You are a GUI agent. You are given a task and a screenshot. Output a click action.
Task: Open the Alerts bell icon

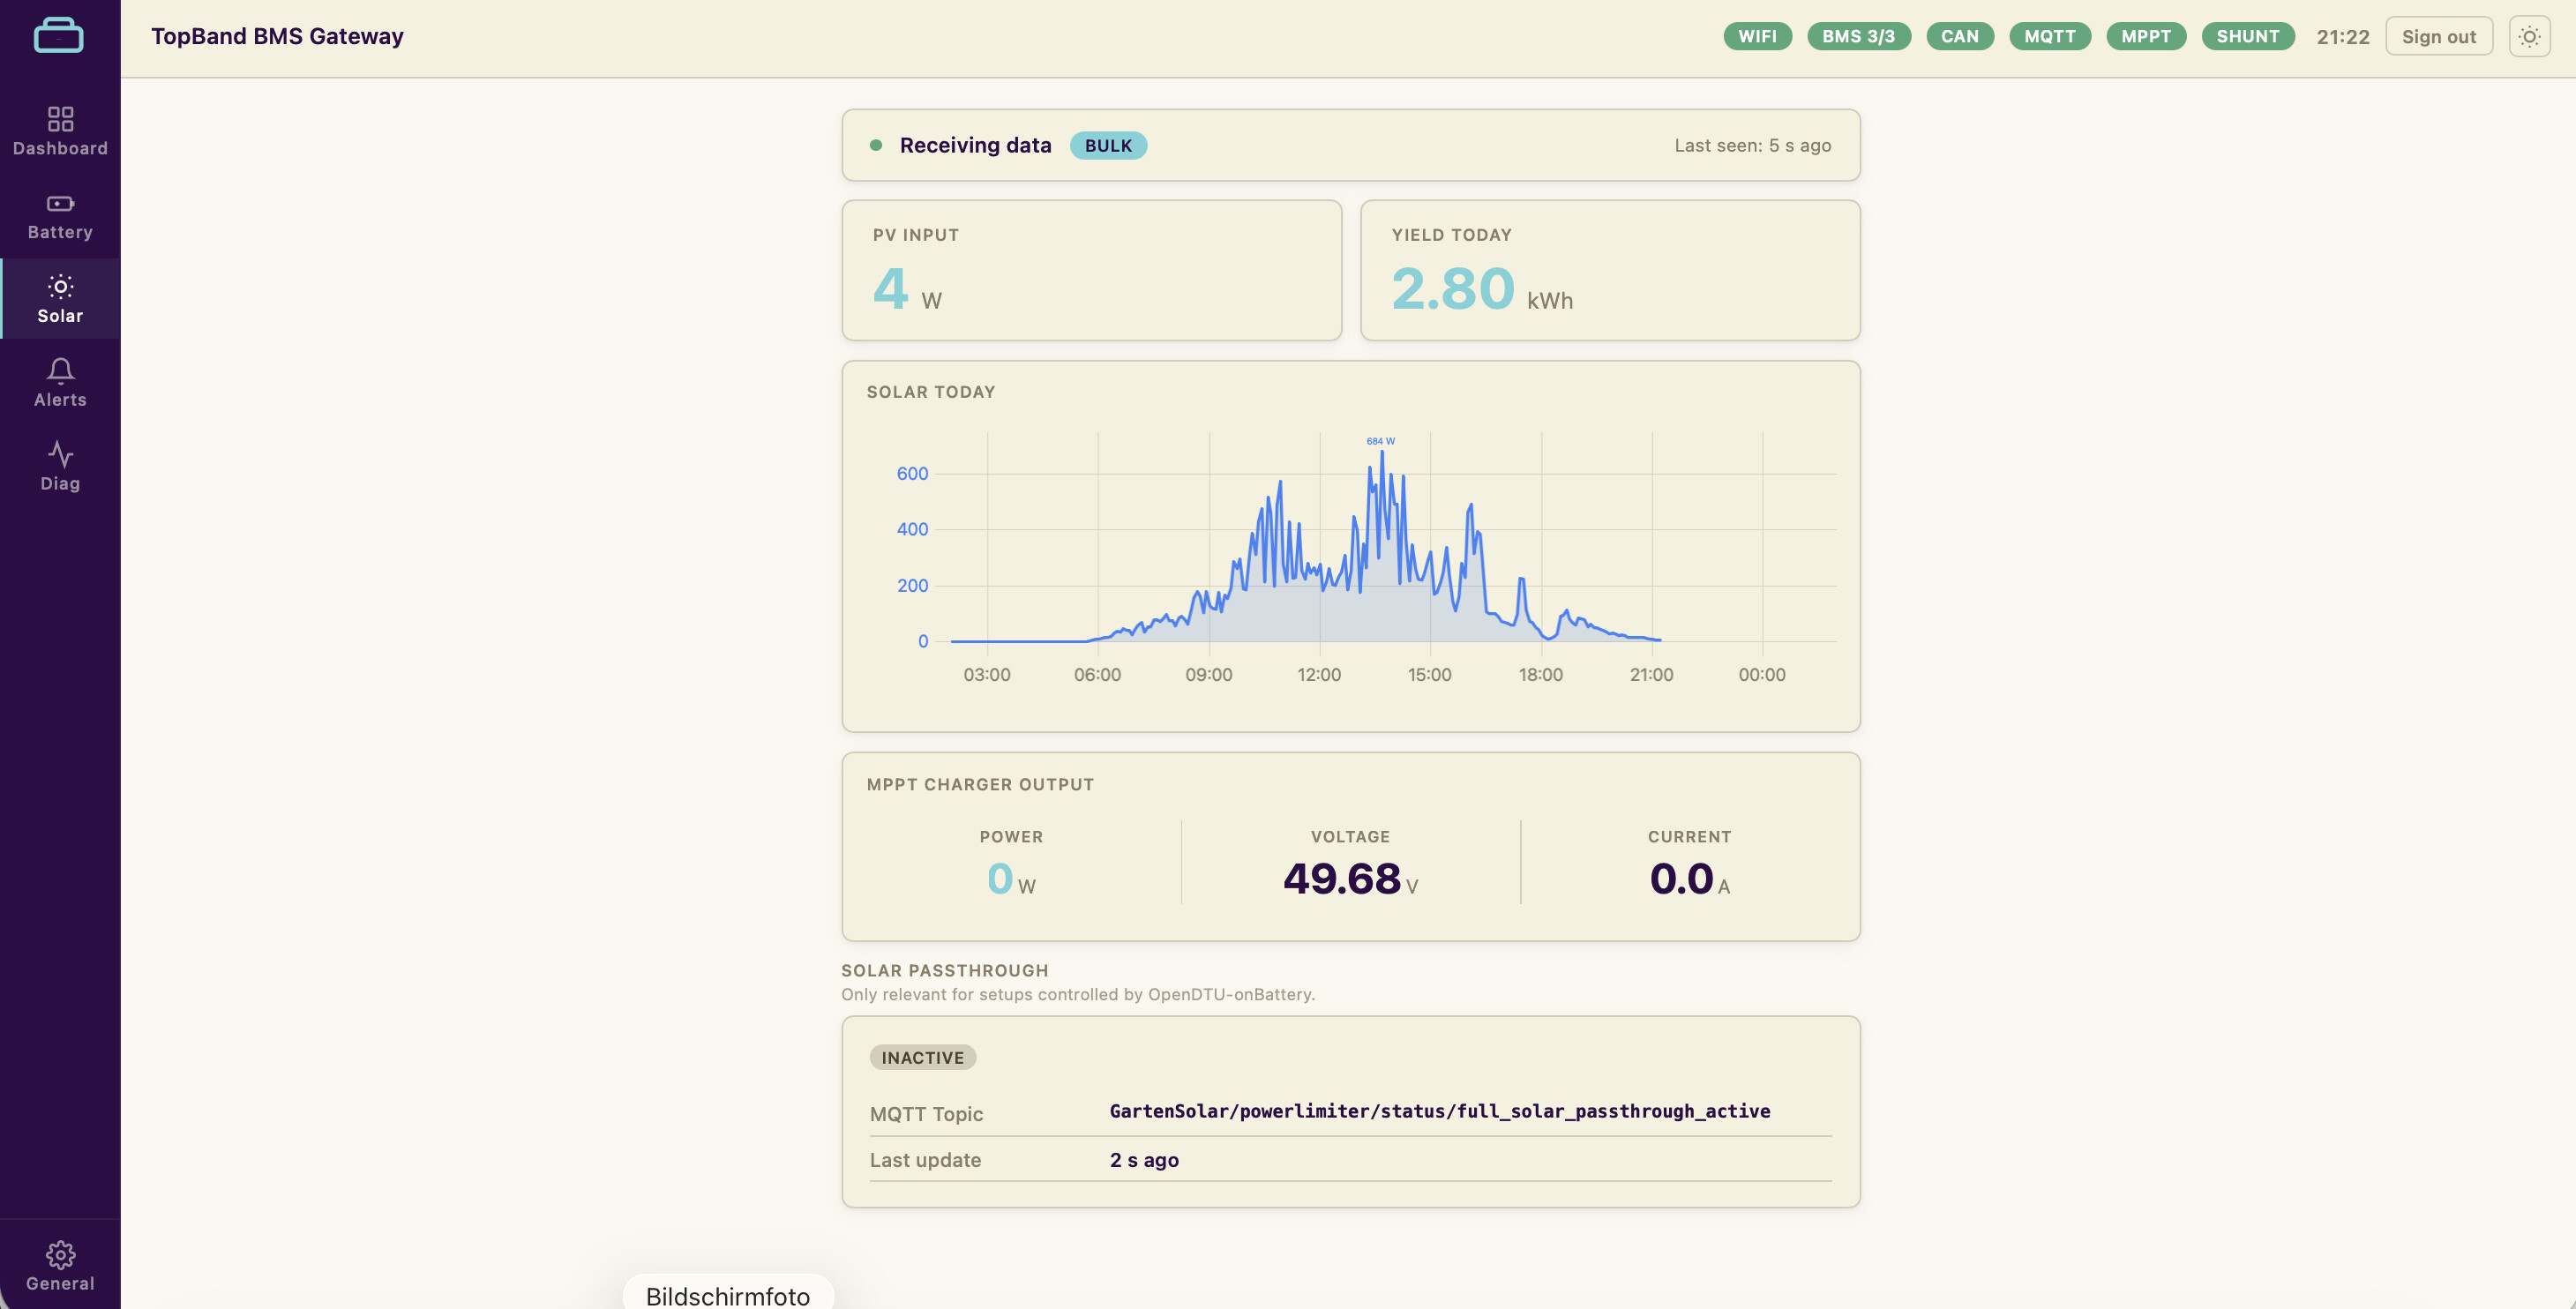[x=60, y=371]
